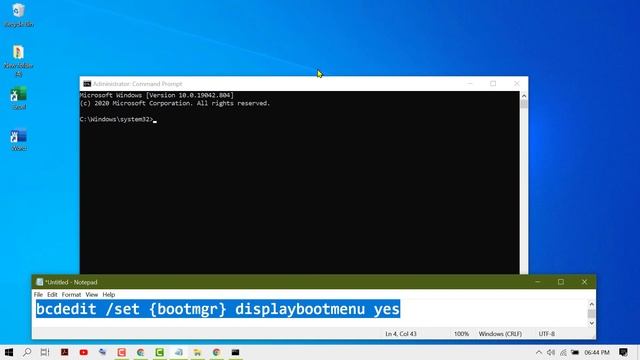Screen dimensions: 640x360
Task: Open Notepad File menu
Action: [x=38, y=294]
